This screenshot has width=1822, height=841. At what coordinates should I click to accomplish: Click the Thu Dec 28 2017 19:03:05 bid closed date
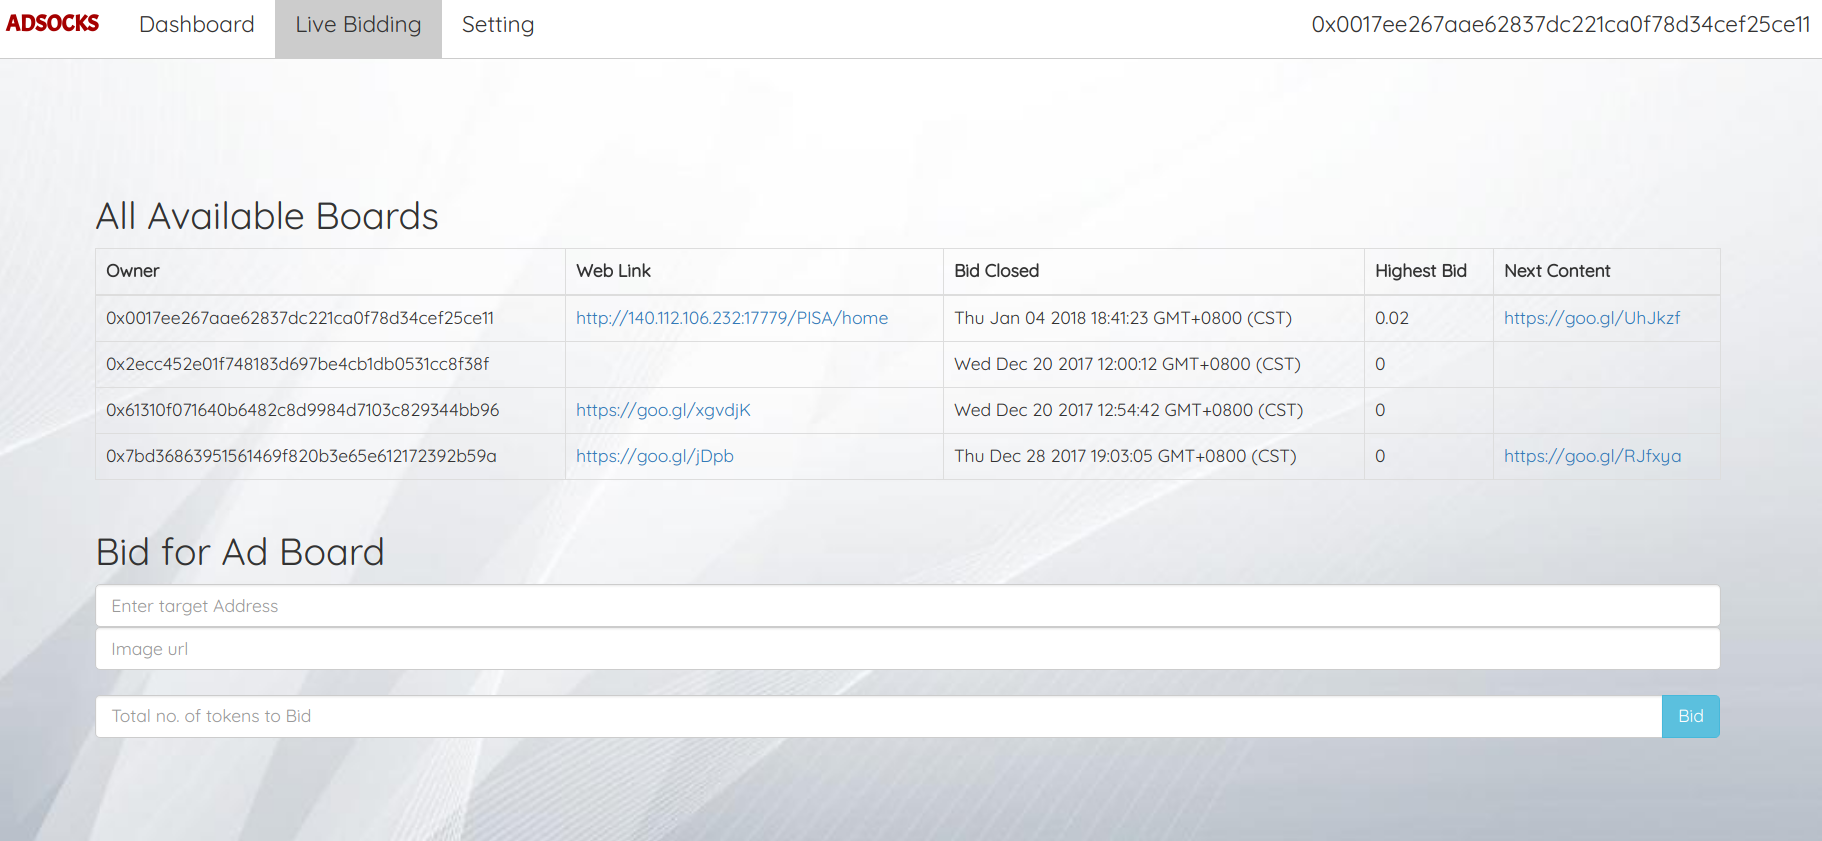coord(1125,456)
